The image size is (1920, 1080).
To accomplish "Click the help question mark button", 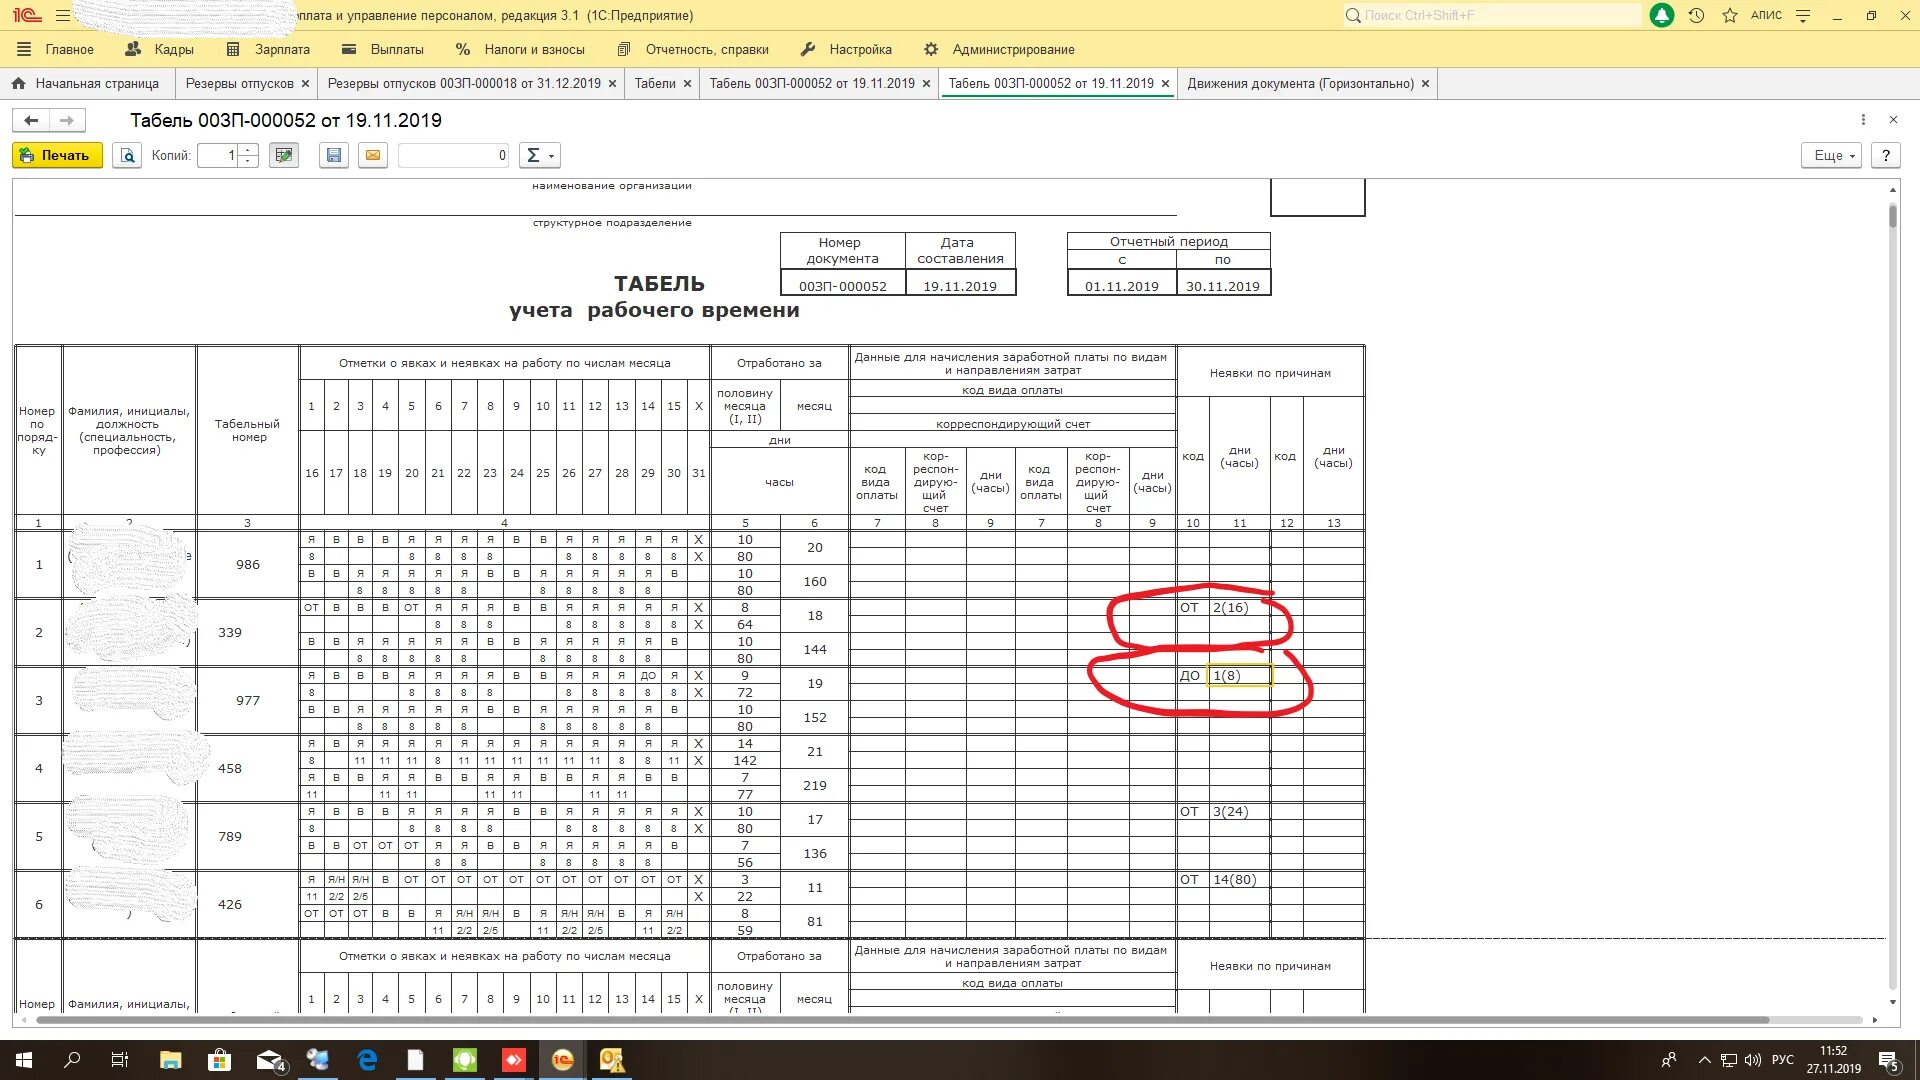I will click(x=1885, y=156).
